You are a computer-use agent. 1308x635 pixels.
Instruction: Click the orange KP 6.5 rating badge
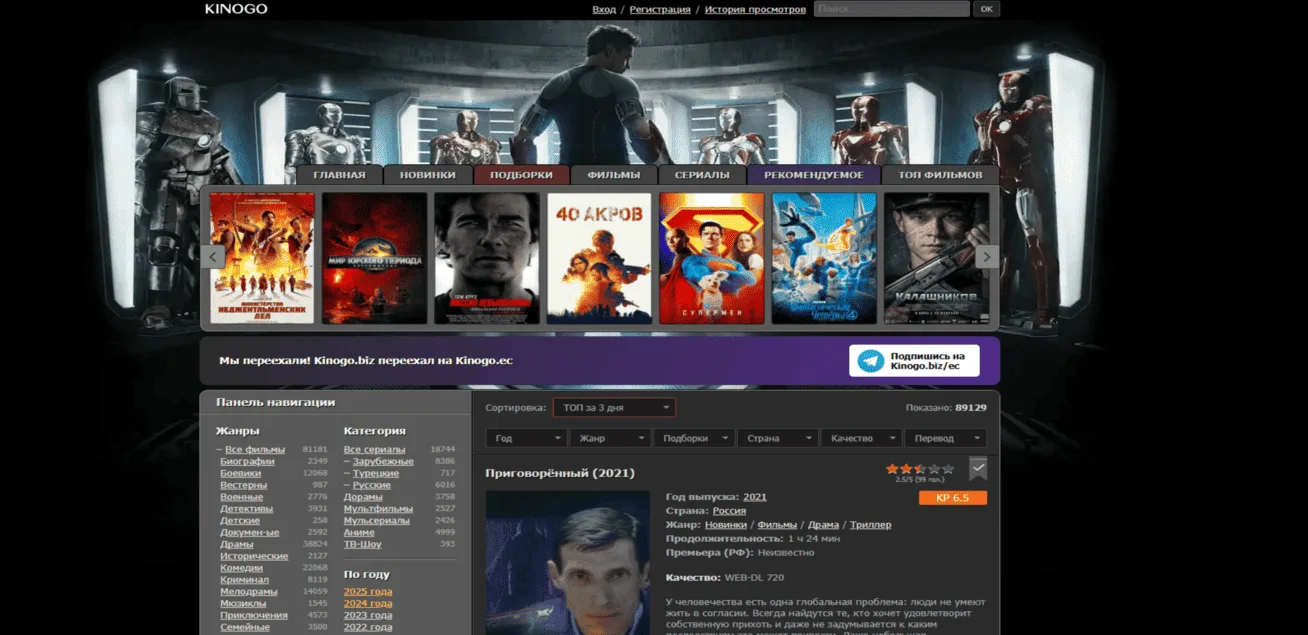(953, 498)
